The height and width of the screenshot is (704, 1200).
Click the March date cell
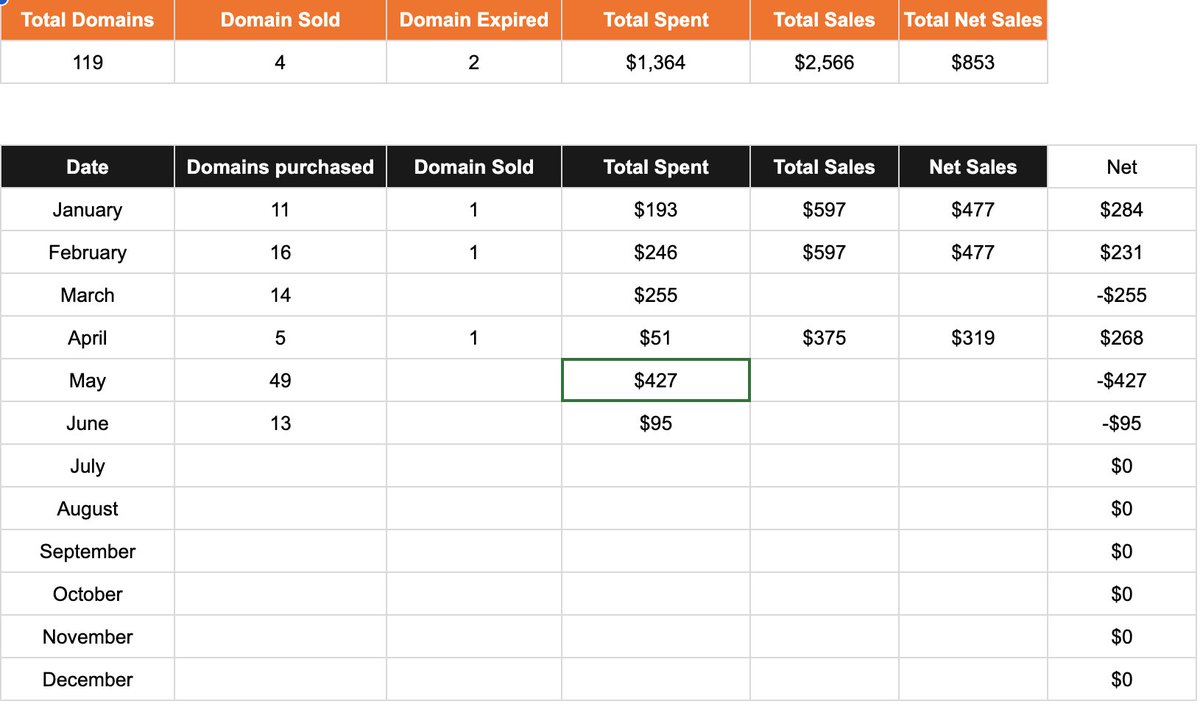[x=87, y=295]
